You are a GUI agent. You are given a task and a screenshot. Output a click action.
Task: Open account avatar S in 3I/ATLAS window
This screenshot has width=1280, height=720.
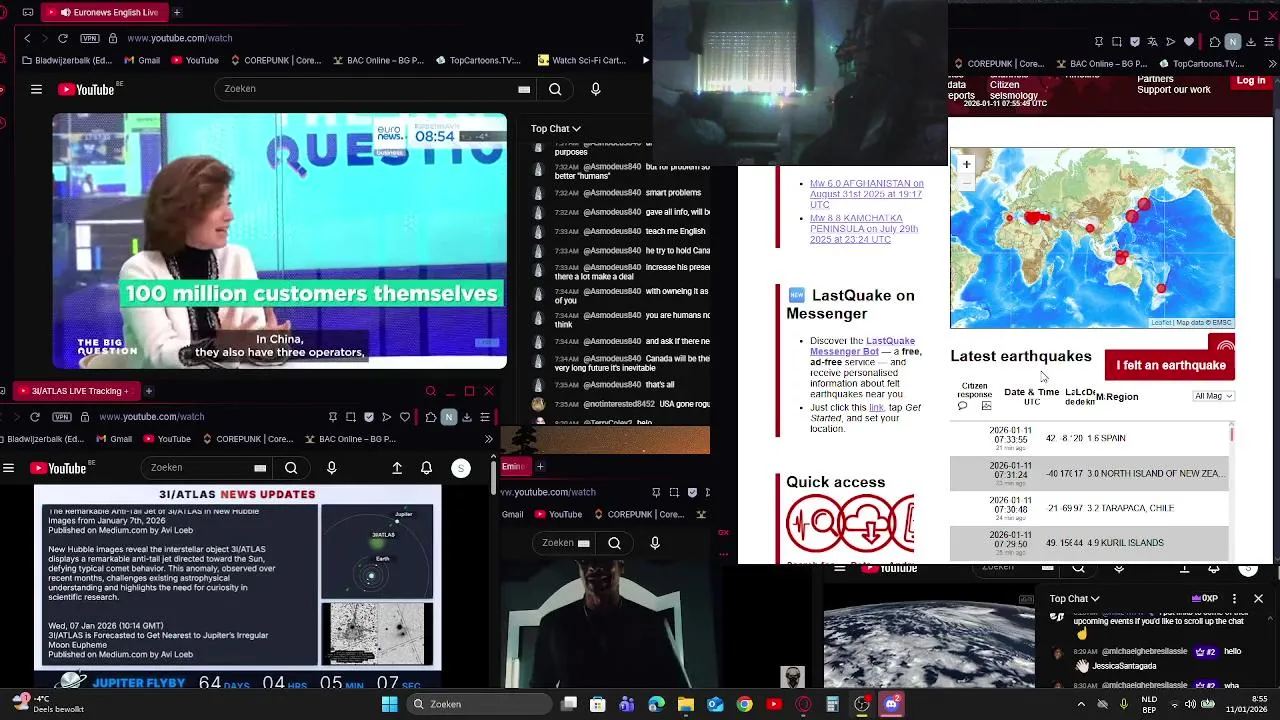click(x=461, y=468)
